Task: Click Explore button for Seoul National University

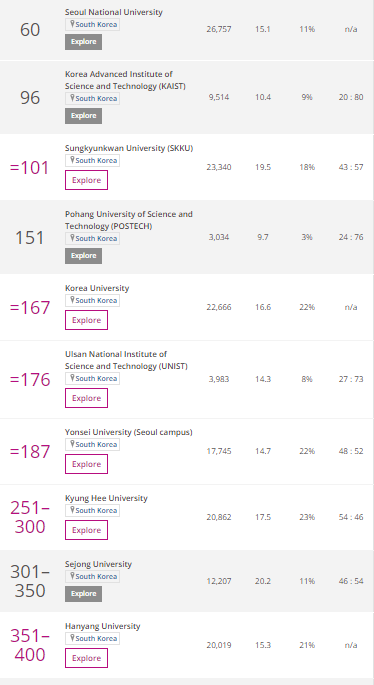Action: click(x=83, y=42)
